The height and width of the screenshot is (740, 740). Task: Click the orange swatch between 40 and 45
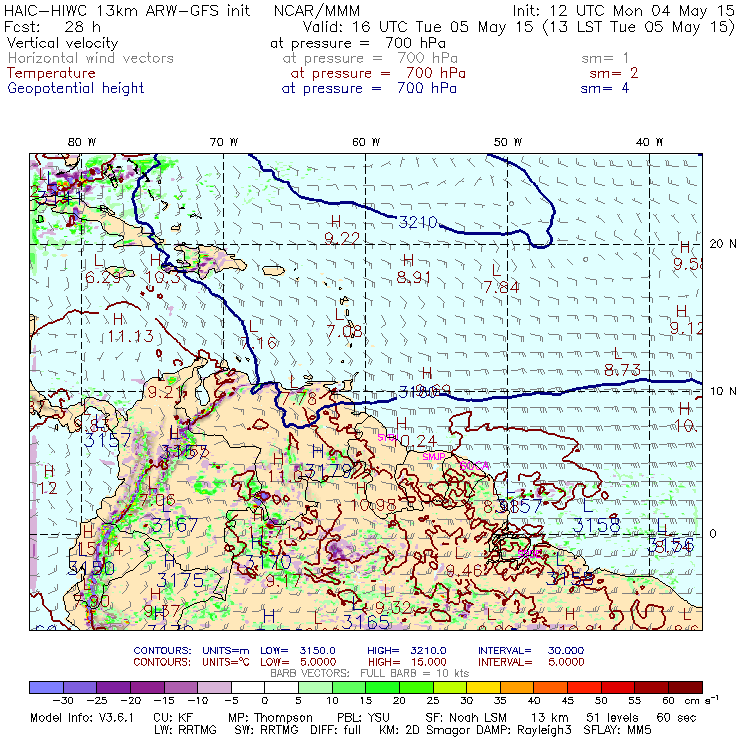(551, 687)
